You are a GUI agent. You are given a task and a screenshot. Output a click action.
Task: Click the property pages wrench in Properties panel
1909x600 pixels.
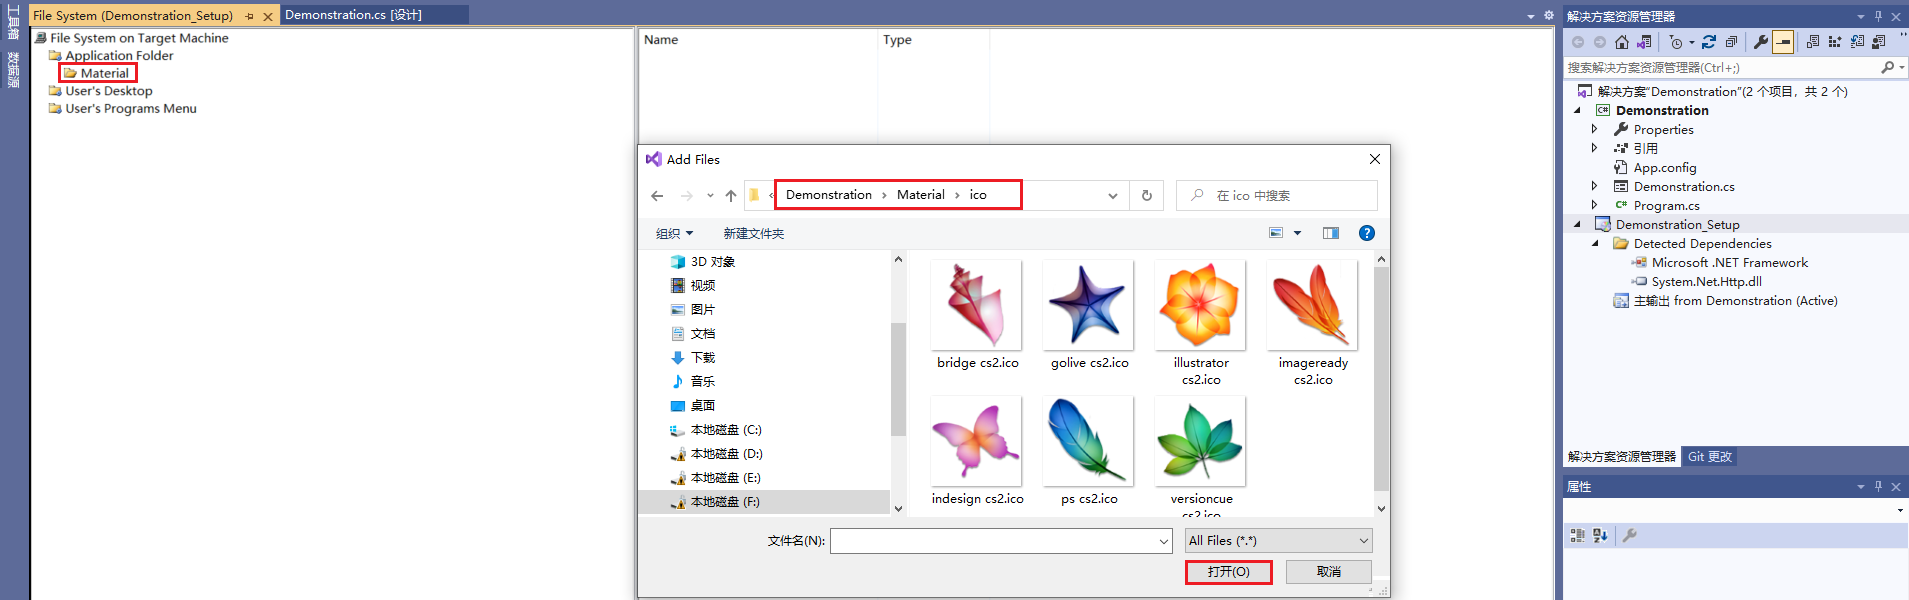point(1630,536)
